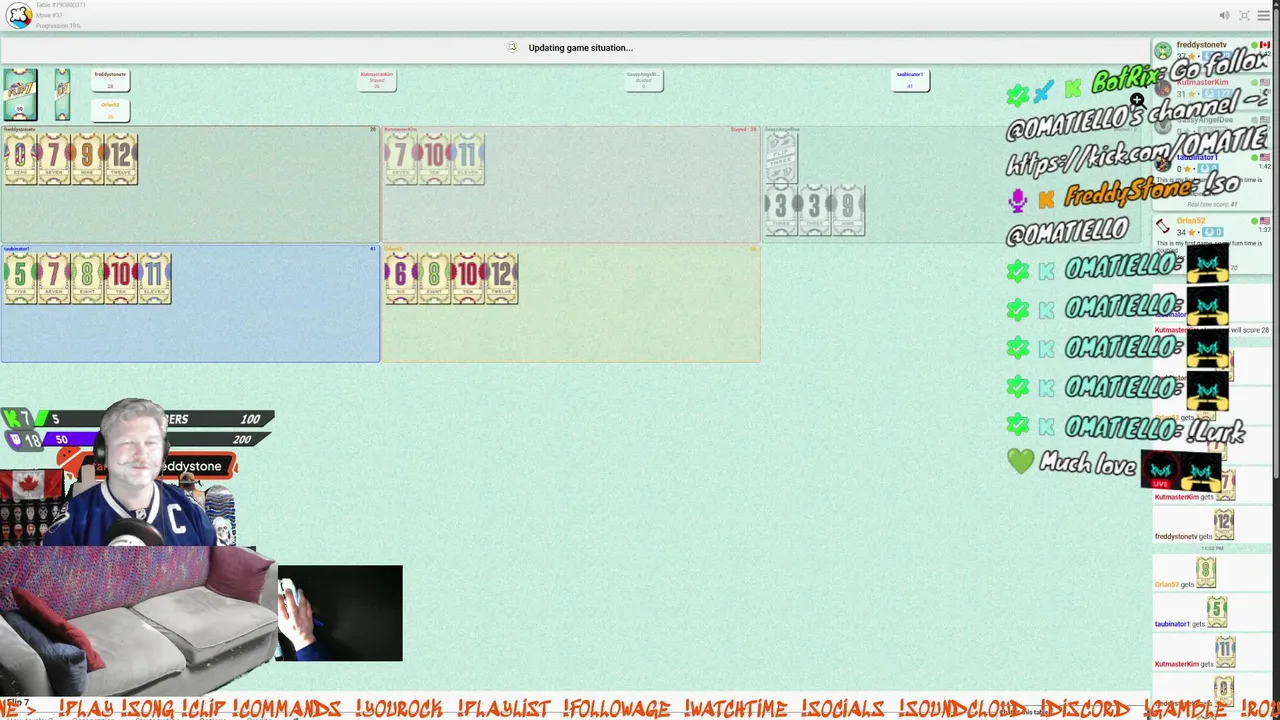Viewport: 1280px width, 720px height.
Task: Click the narrow discard pile card
Action: [62, 95]
